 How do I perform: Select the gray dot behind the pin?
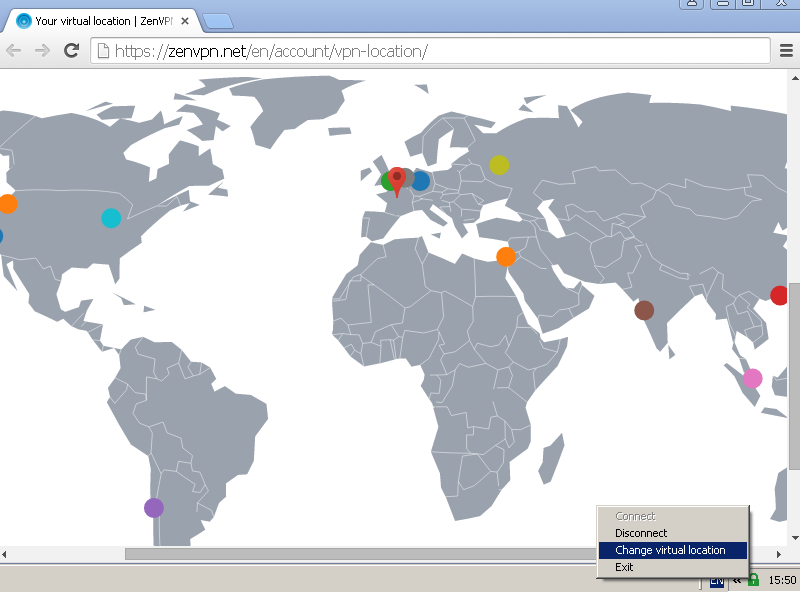click(409, 177)
